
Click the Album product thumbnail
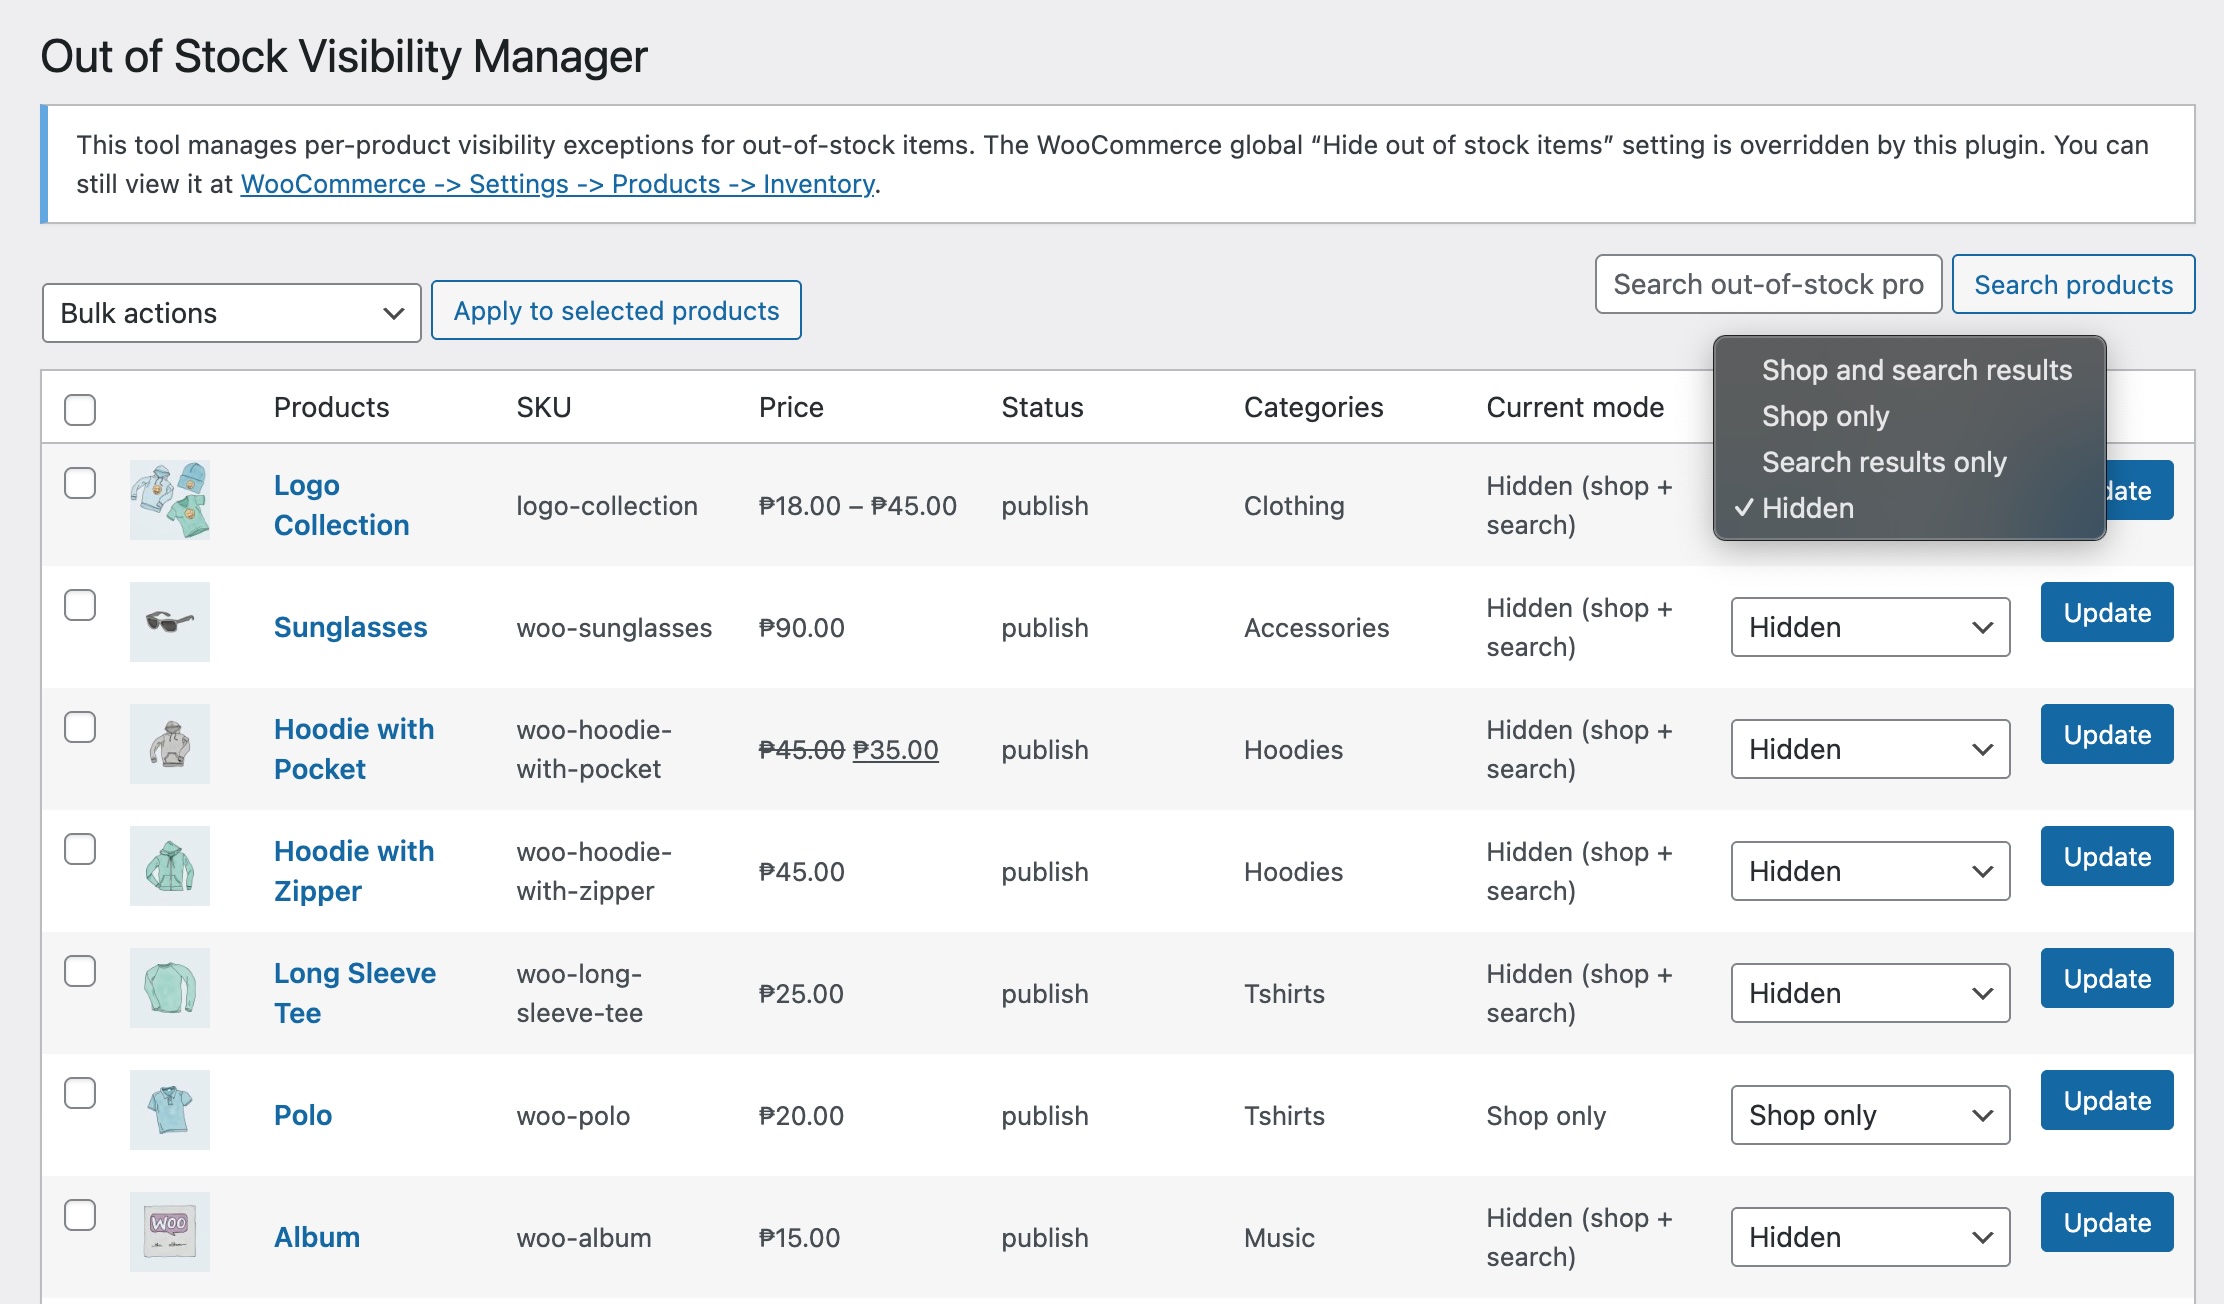(169, 1232)
